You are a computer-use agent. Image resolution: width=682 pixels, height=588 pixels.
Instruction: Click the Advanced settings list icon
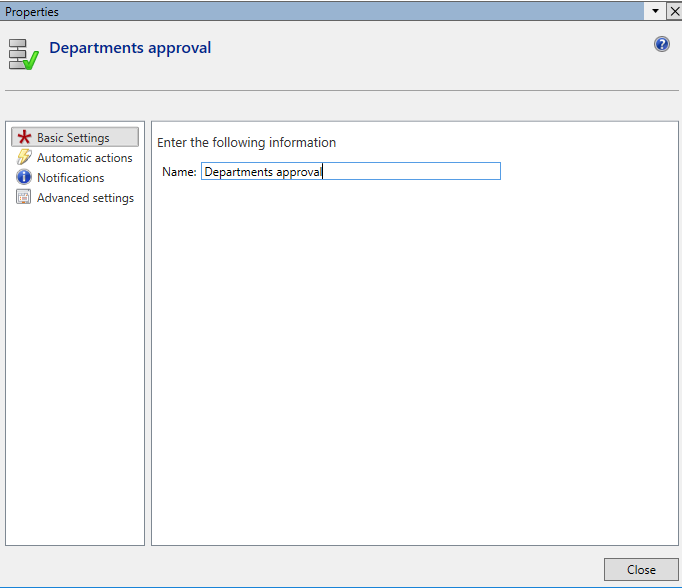click(24, 198)
